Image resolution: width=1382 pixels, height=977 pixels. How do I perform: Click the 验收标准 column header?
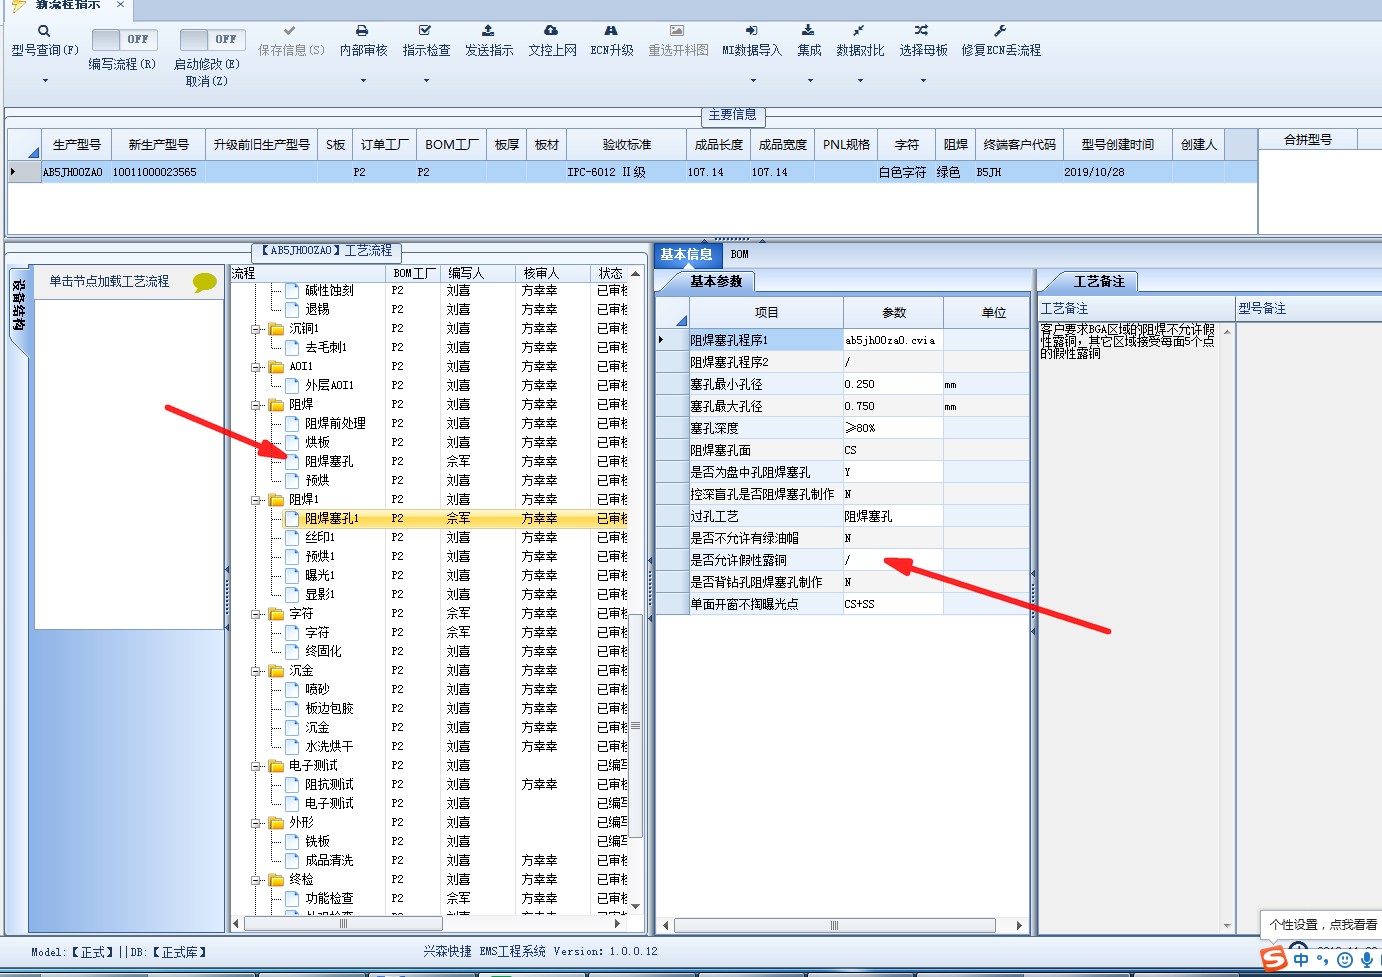[x=627, y=145]
